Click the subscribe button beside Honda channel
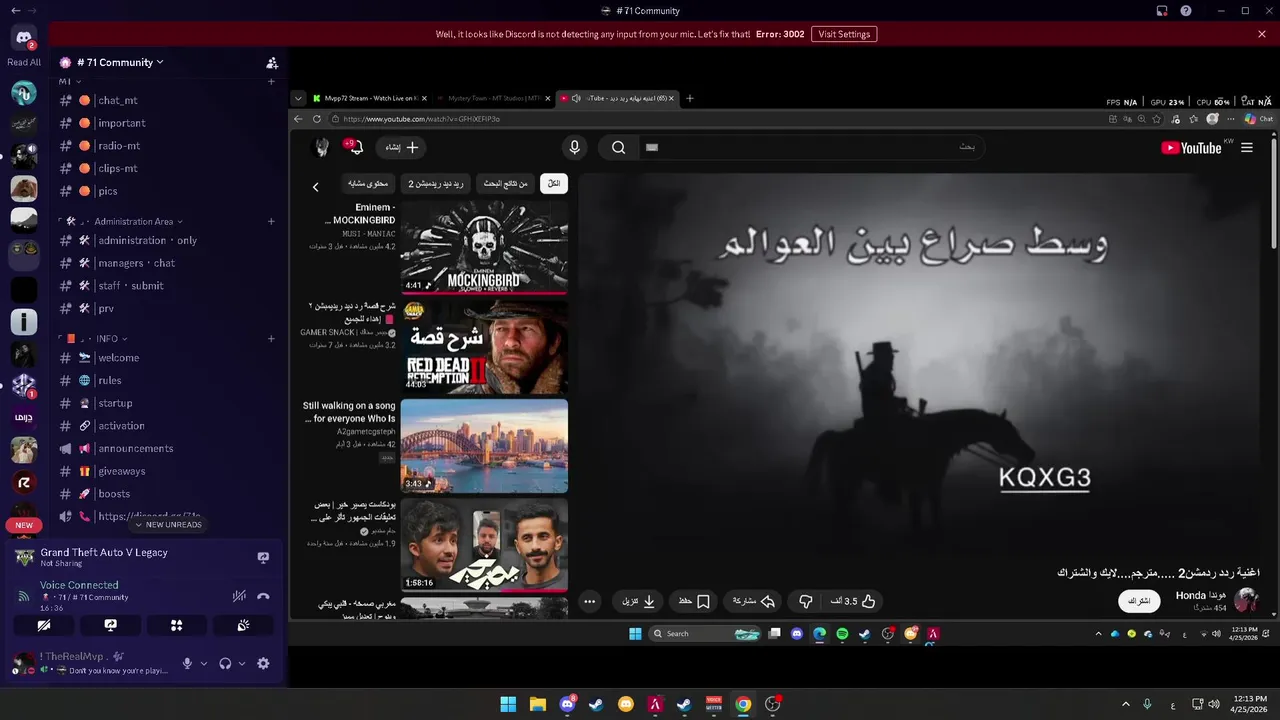Screen dimensions: 1280x720 1139,601
